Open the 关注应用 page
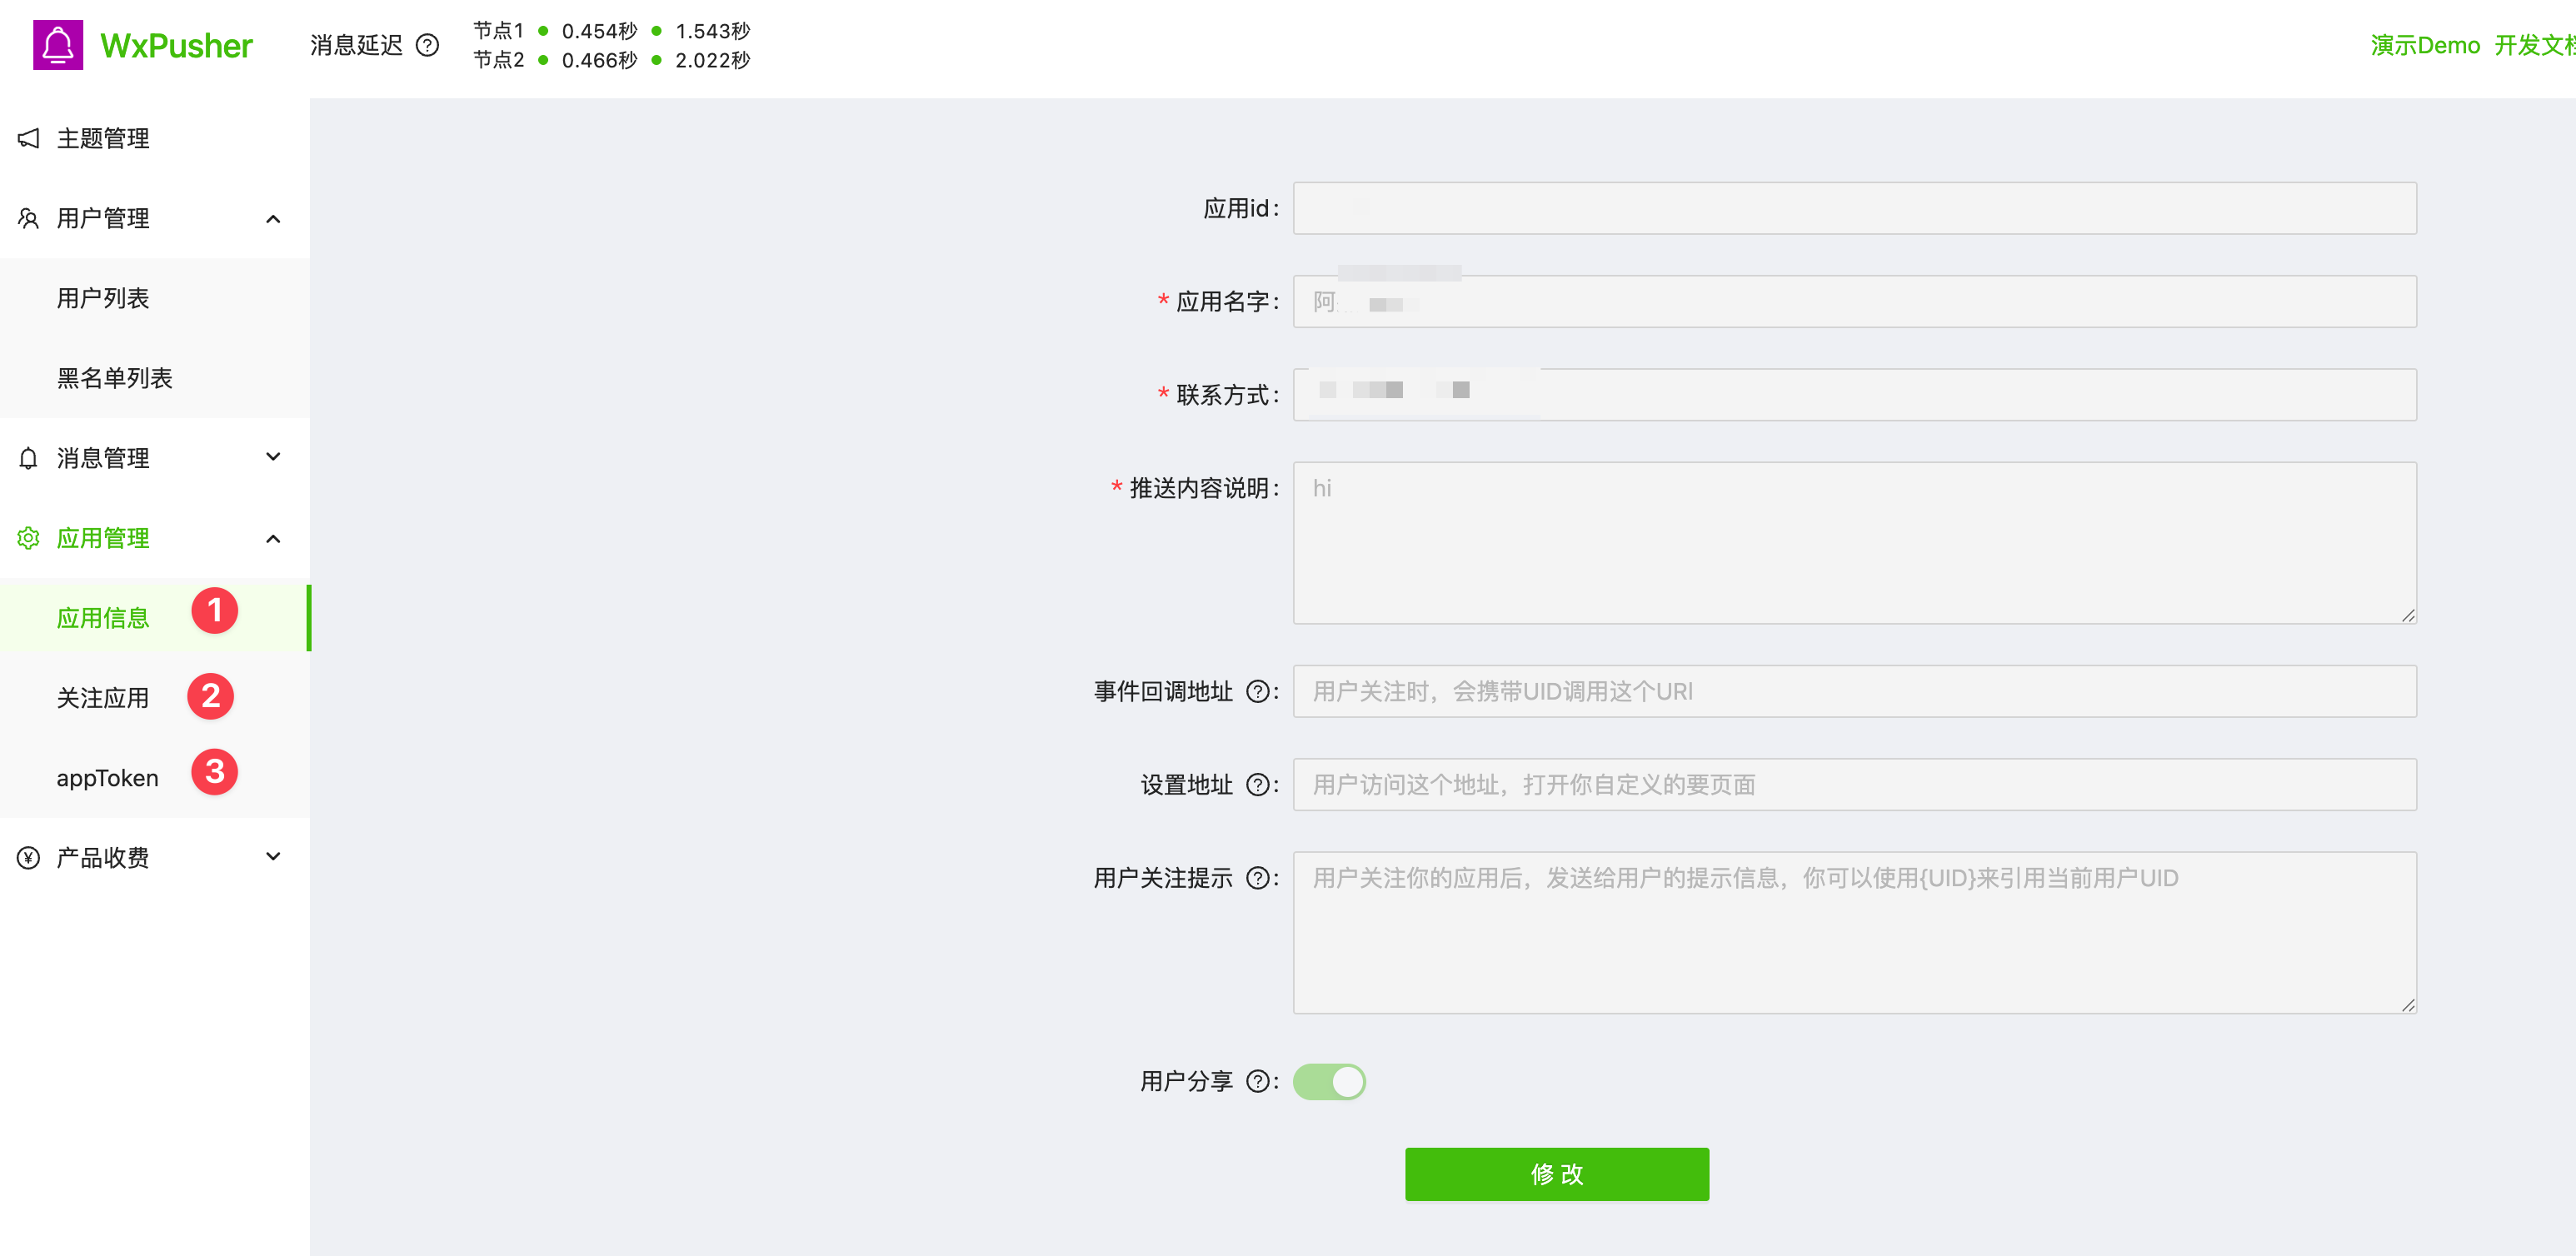This screenshot has width=2576, height=1256. (x=103, y=697)
